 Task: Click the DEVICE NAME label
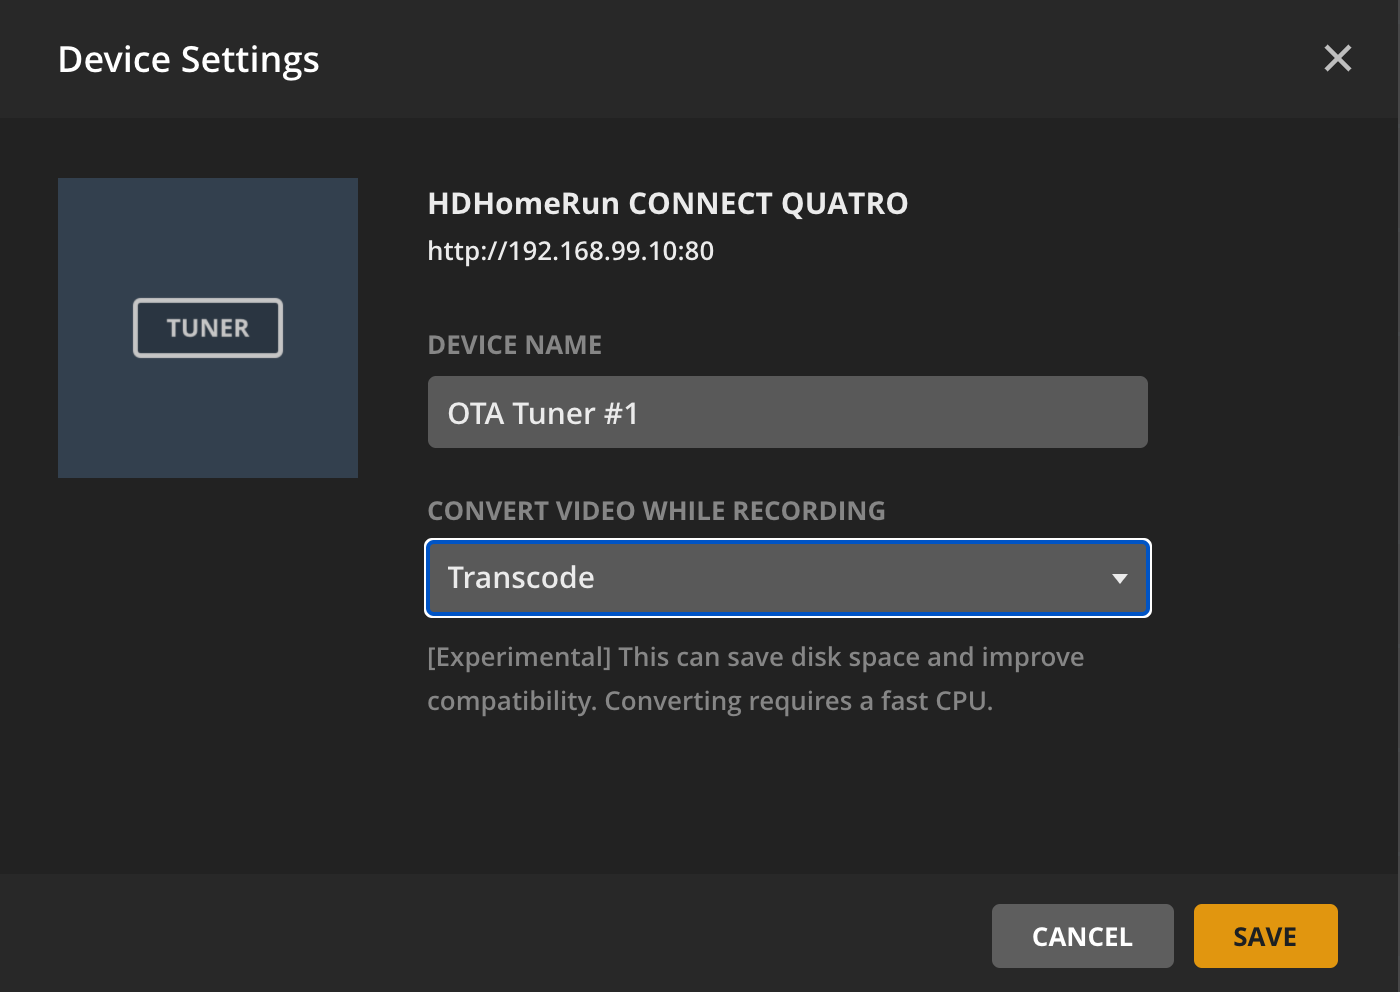[515, 345]
